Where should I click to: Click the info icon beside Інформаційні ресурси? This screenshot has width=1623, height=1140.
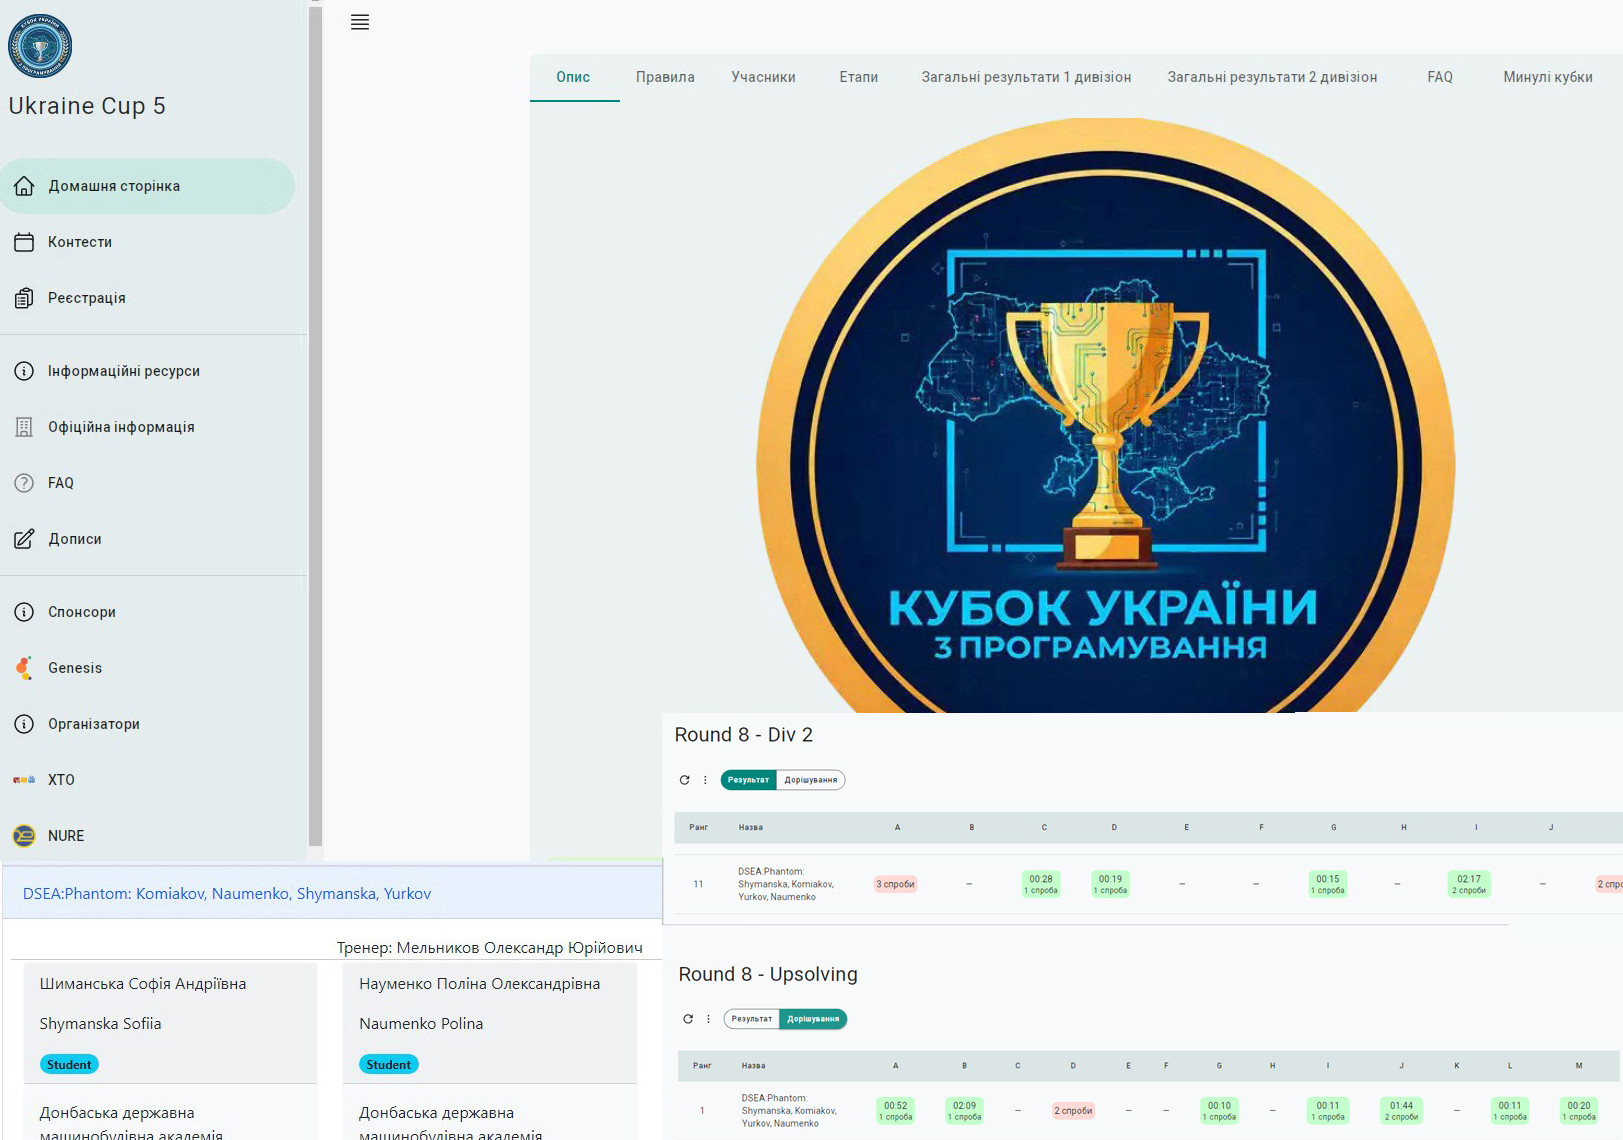pyautogui.click(x=24, y=371)
